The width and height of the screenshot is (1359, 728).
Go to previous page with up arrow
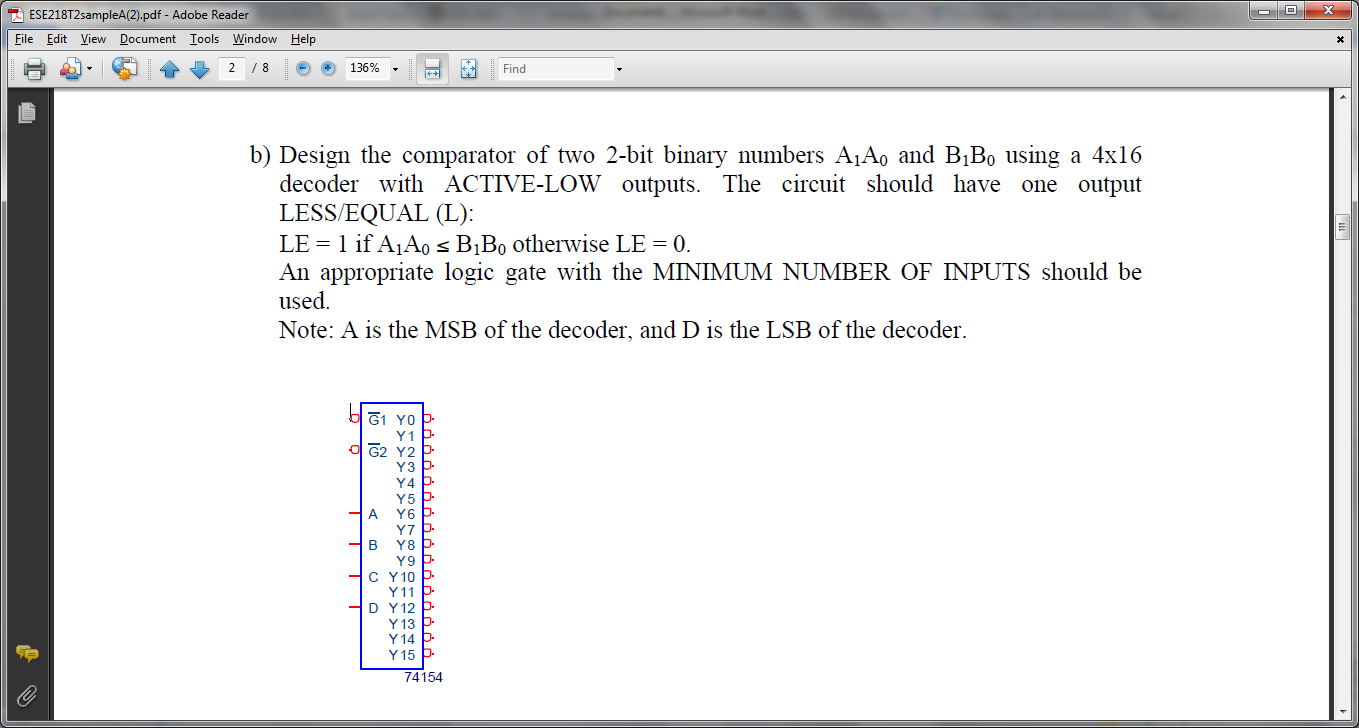[x=169, y=69]
